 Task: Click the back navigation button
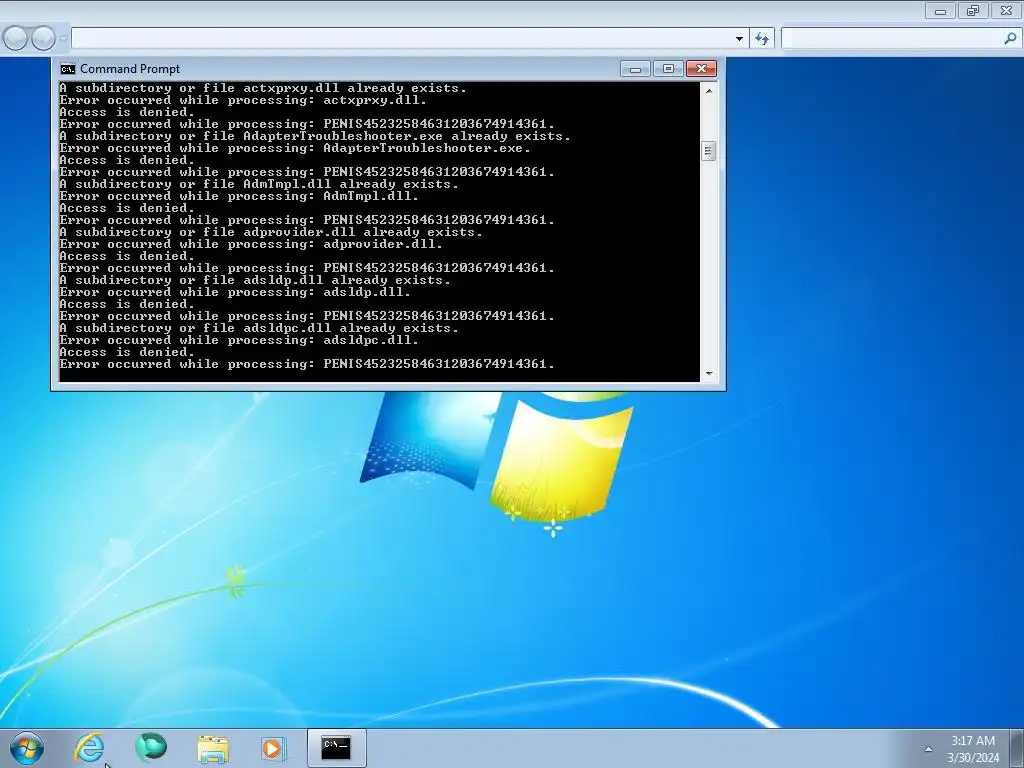point(14,39)
